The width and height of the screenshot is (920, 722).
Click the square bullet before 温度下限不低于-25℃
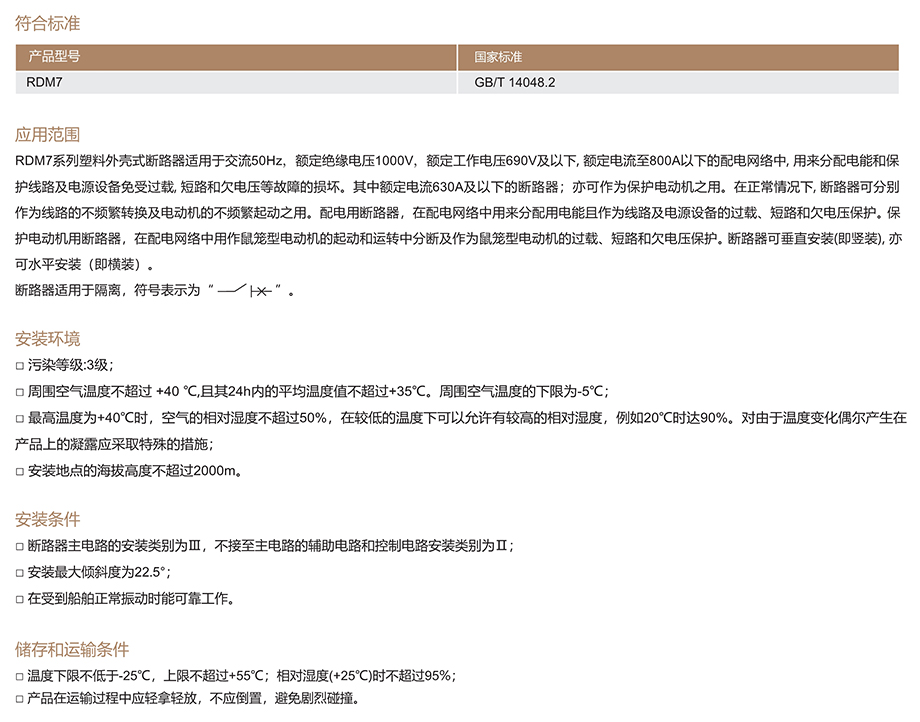click(20, 676)
